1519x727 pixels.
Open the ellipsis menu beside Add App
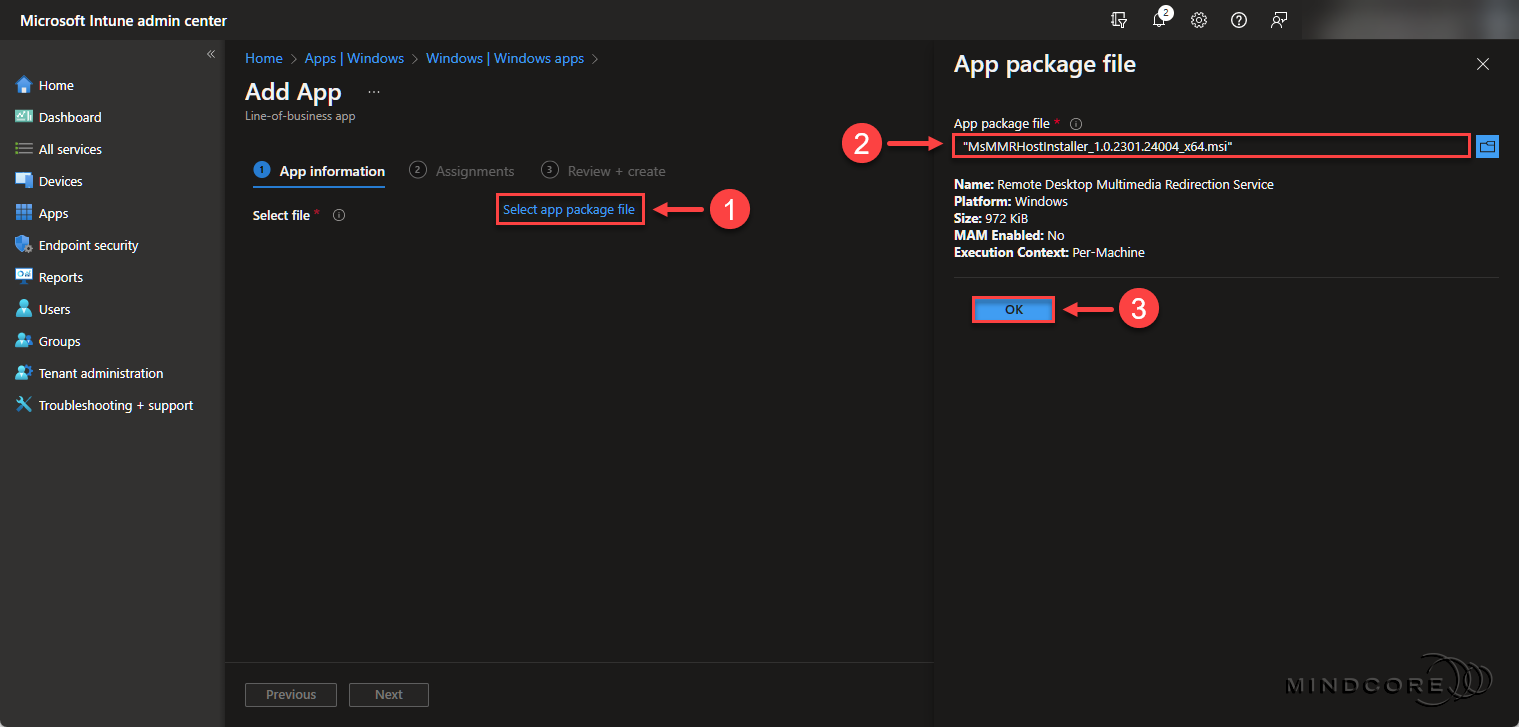pos(374,92)
